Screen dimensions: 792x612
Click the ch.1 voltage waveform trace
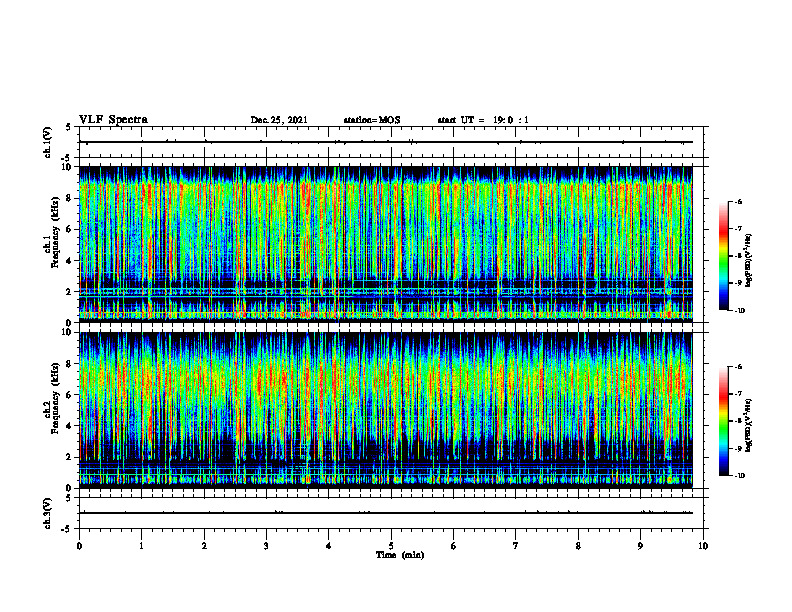tap(386, 142)
